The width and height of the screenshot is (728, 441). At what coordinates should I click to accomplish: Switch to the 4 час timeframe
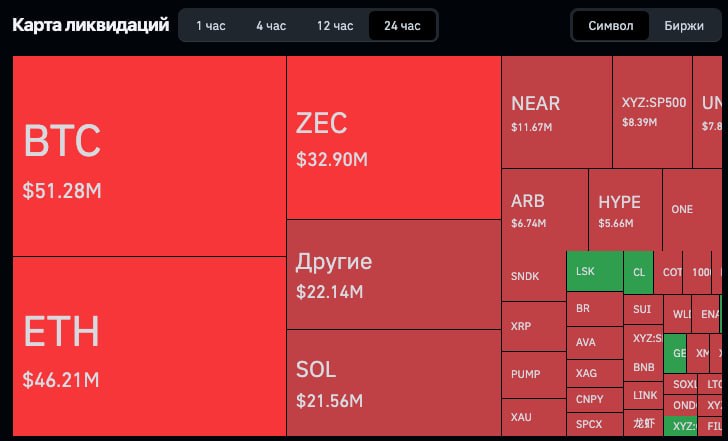pyautogui.click(x=271, y=26)
